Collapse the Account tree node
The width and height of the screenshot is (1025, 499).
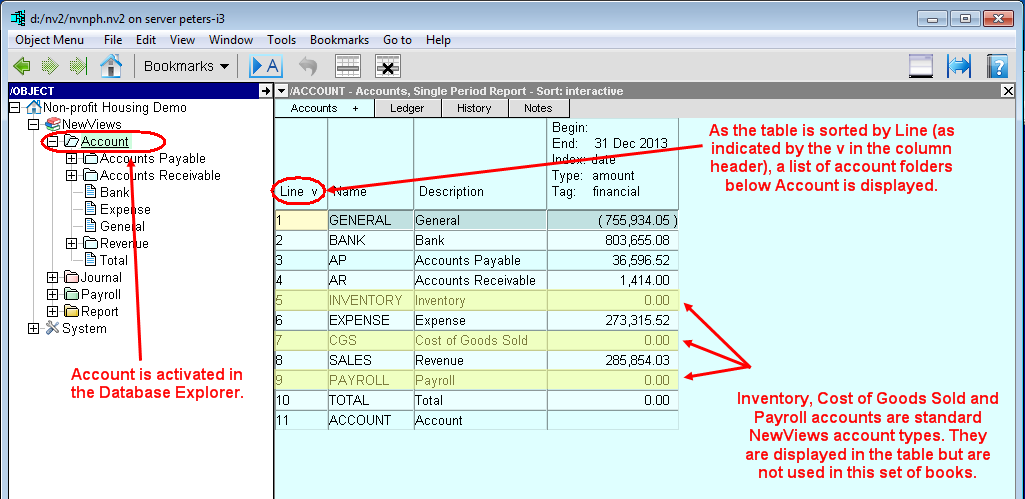(53, 142)
